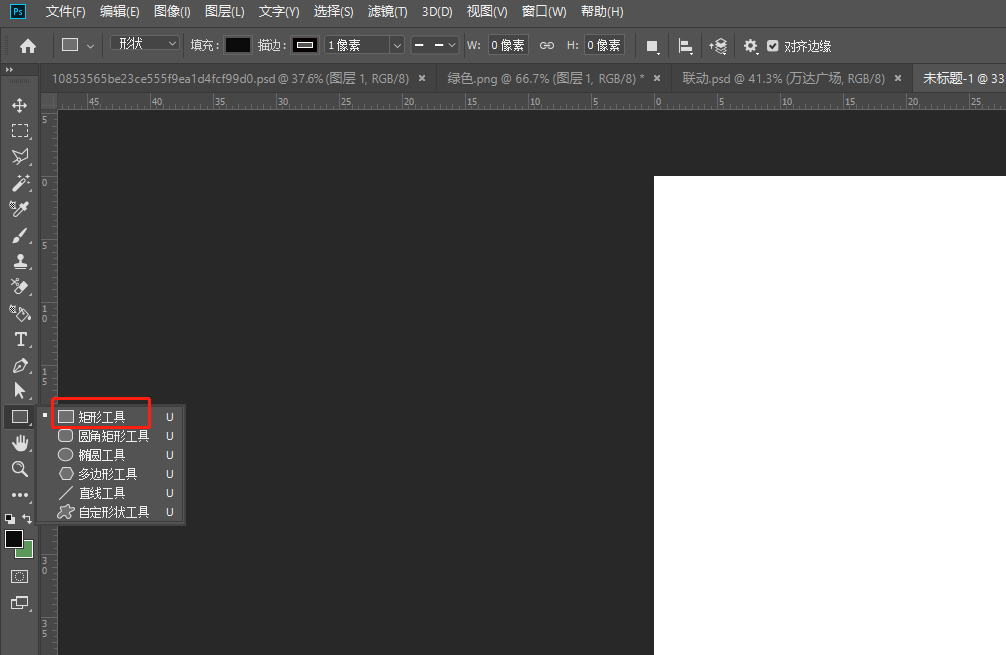
Task: Select the Eraser tool
Action: (20, 287)
